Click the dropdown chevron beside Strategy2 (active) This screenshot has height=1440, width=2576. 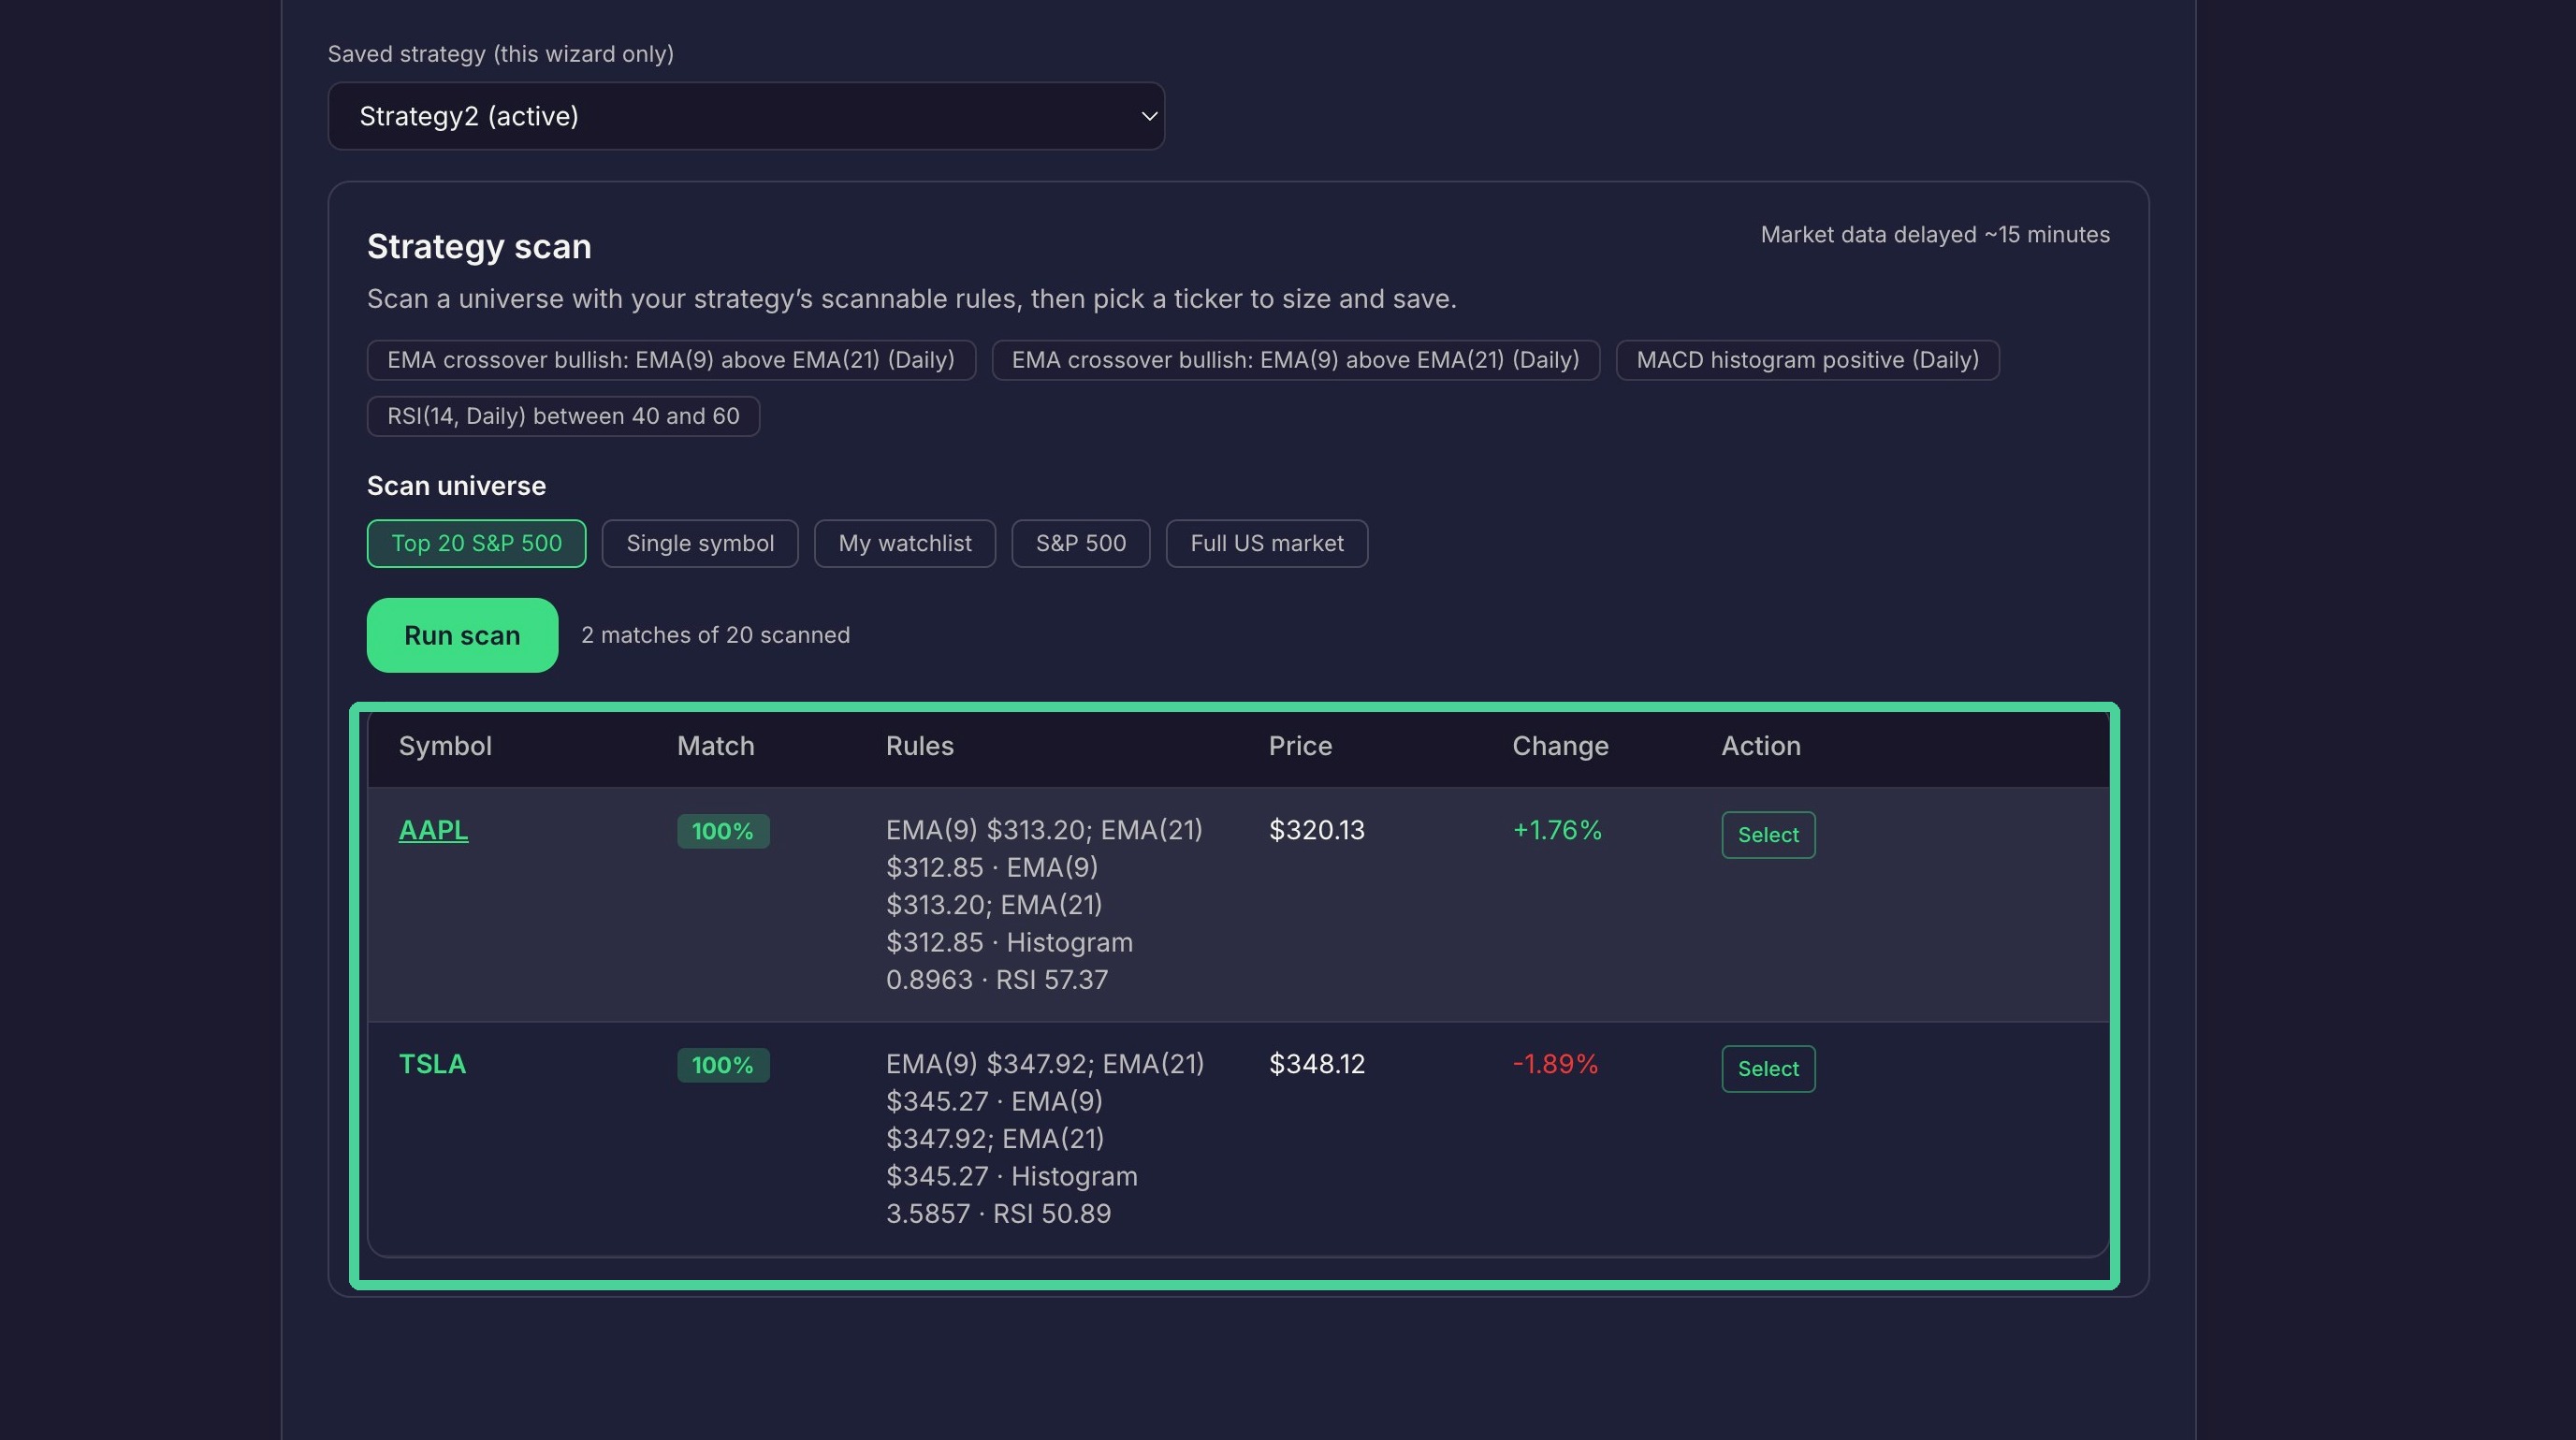[x=1149, y=116]
